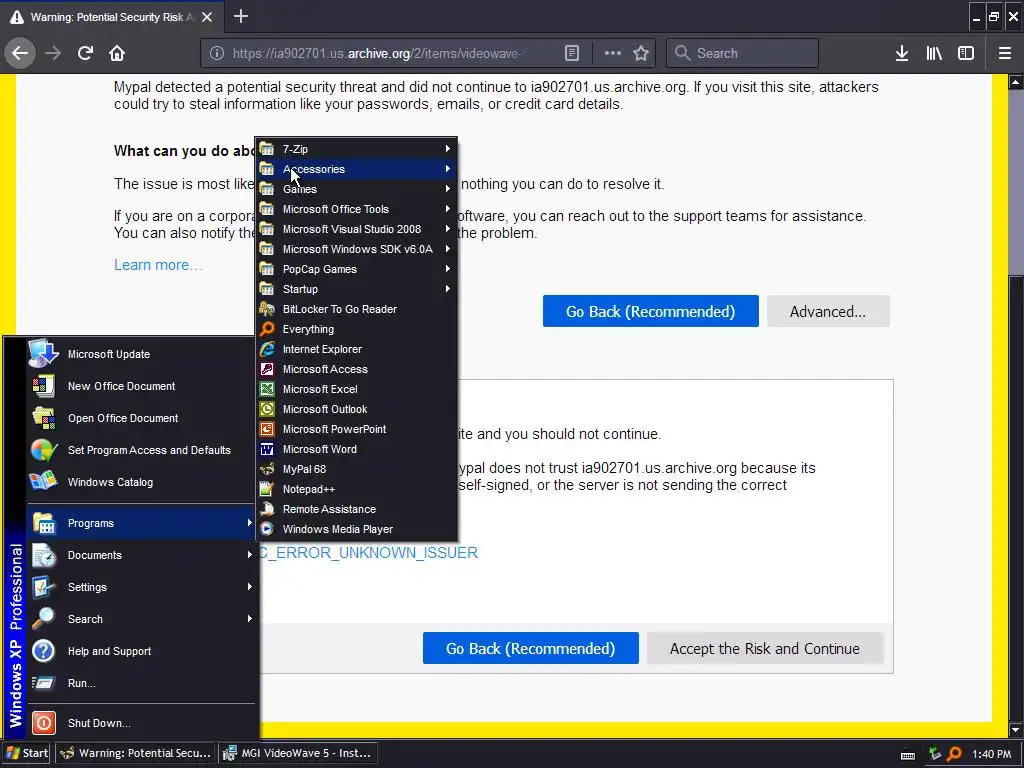Select New Office Document in Start menu

[x=142, y=386]
